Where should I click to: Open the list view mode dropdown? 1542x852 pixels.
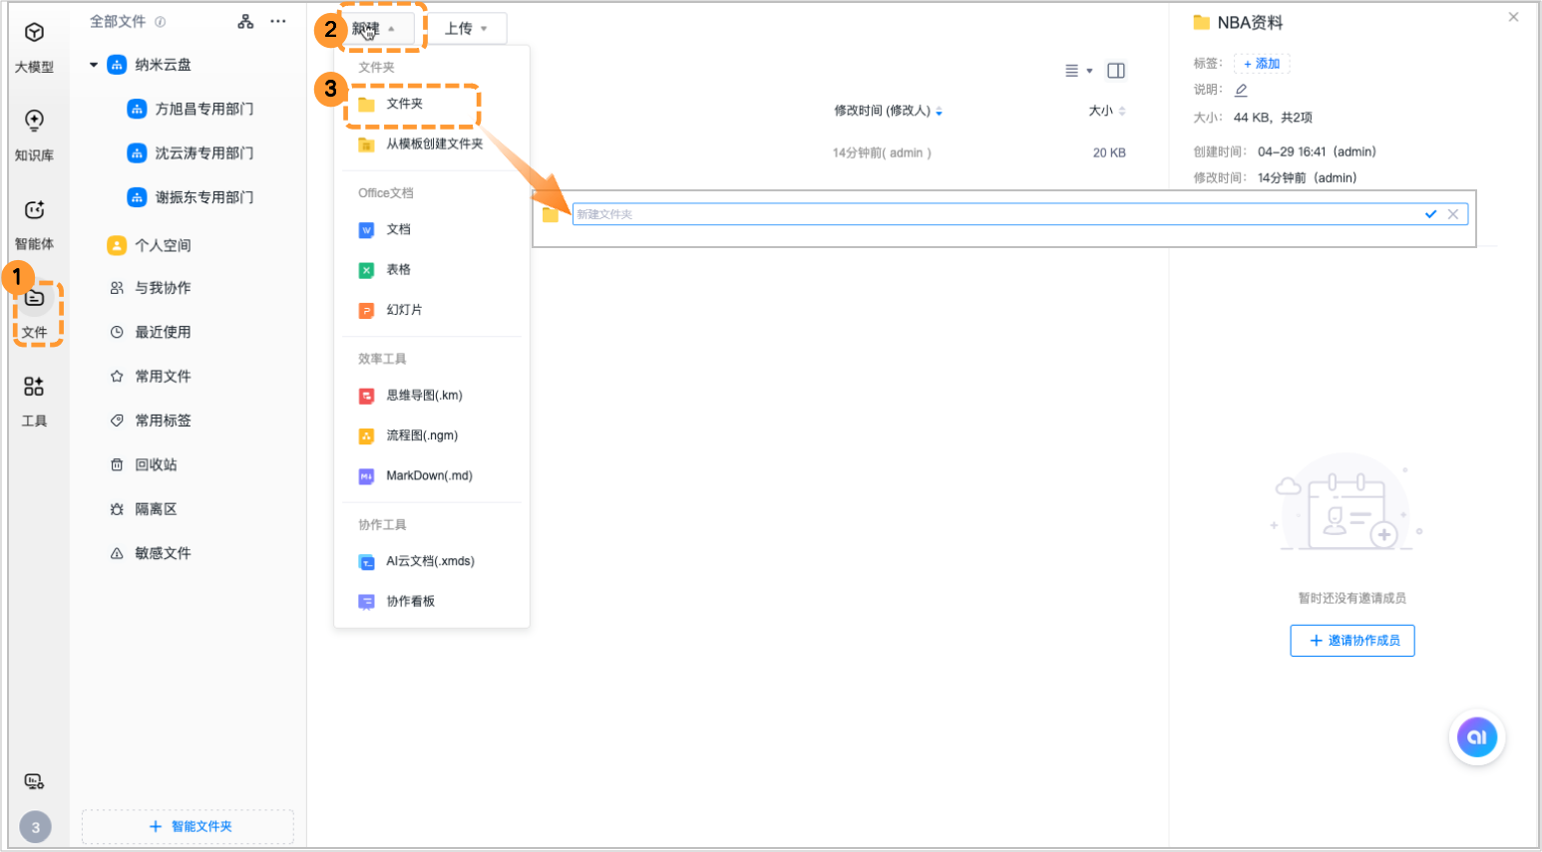[1078, 71]
